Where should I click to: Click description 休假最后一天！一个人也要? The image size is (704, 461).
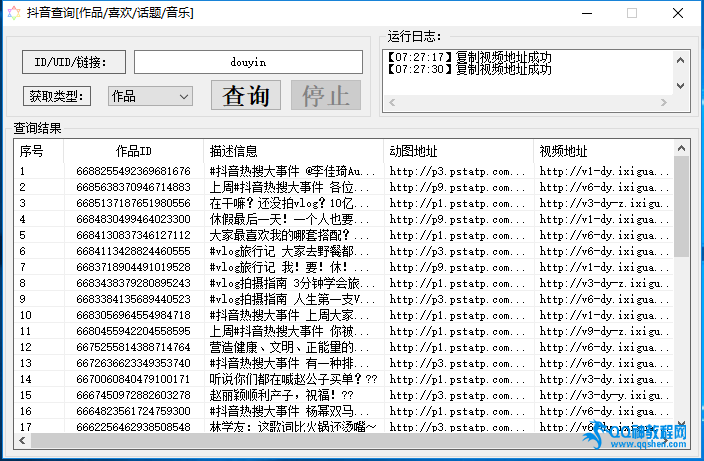tap(290, 219)
